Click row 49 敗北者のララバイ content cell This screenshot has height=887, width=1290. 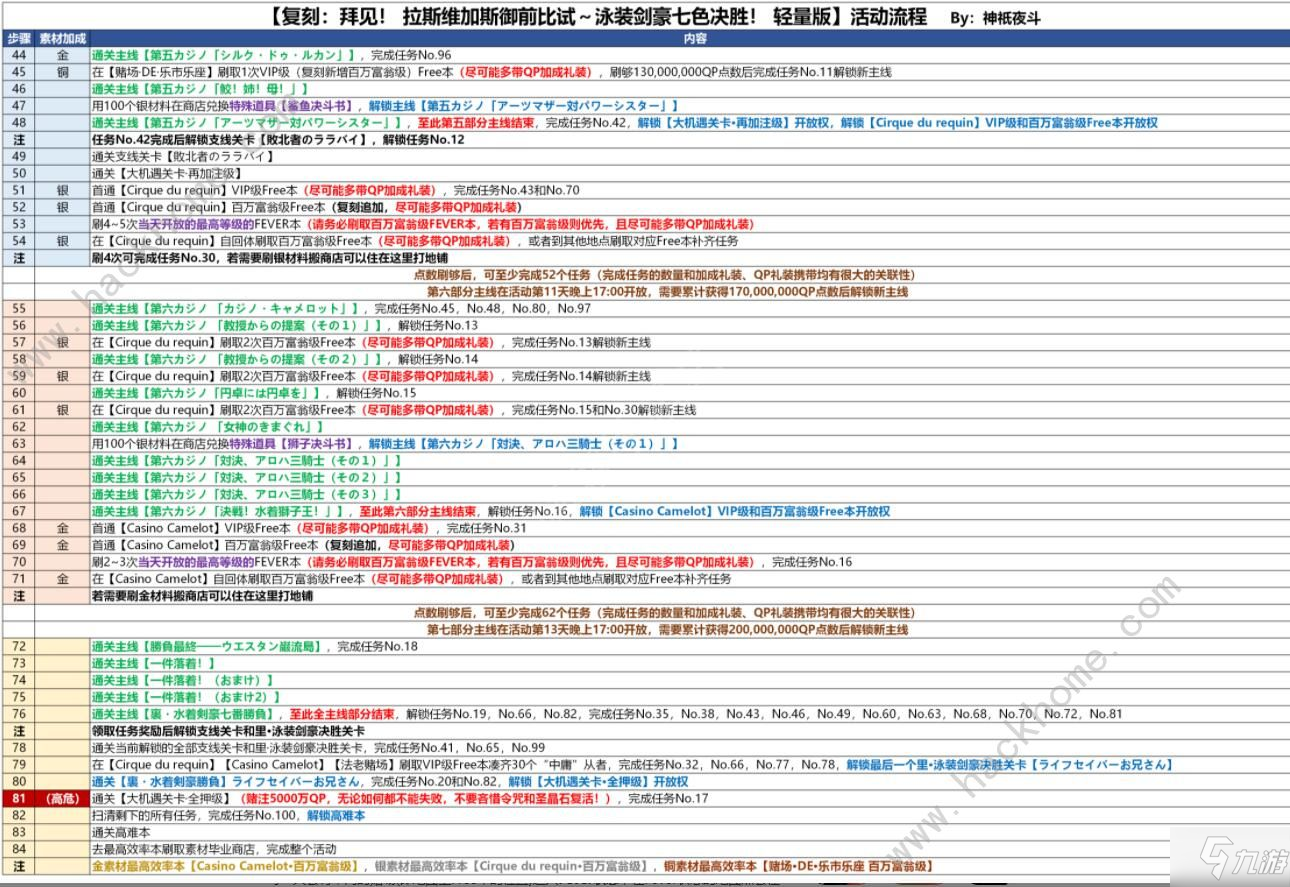click(689, 157)
